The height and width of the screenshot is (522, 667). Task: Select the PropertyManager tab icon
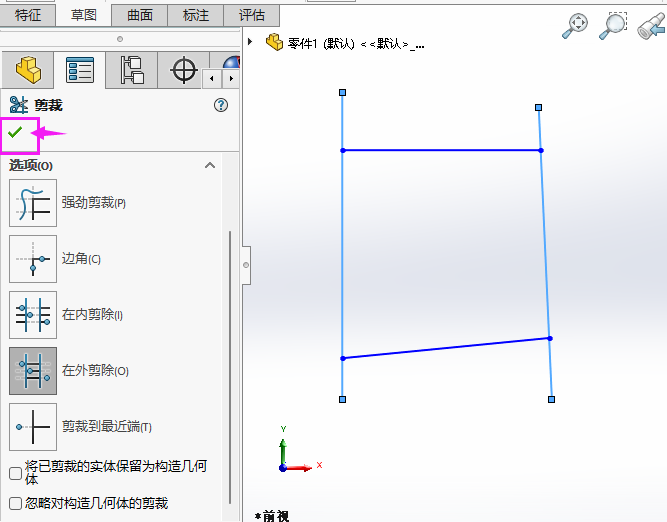click(80, 70)
